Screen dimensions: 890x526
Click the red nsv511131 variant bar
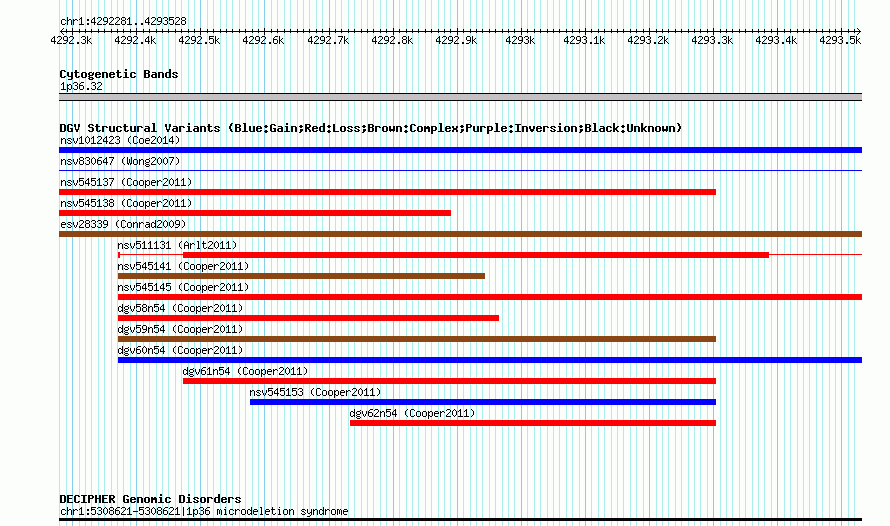coord(476,255)
